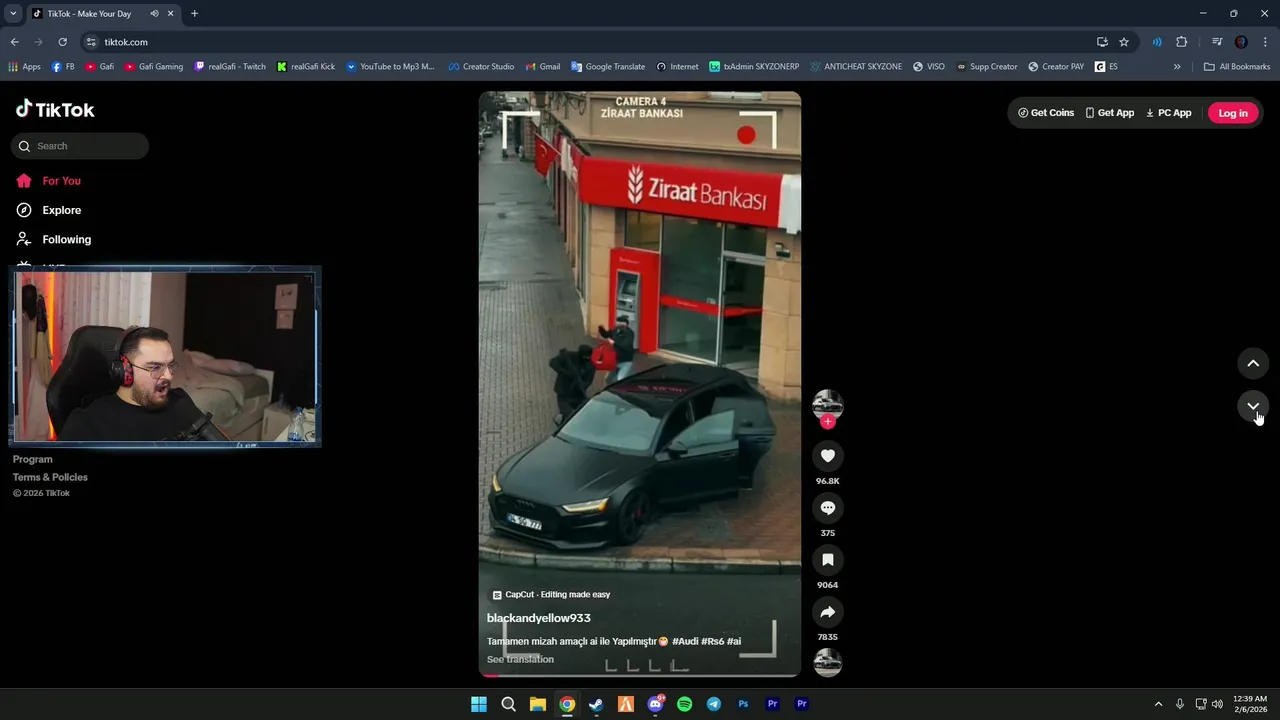This screenshot has width=1280, height=720.
Task: Click the PC App button
Action: (x=1169, y=113)
